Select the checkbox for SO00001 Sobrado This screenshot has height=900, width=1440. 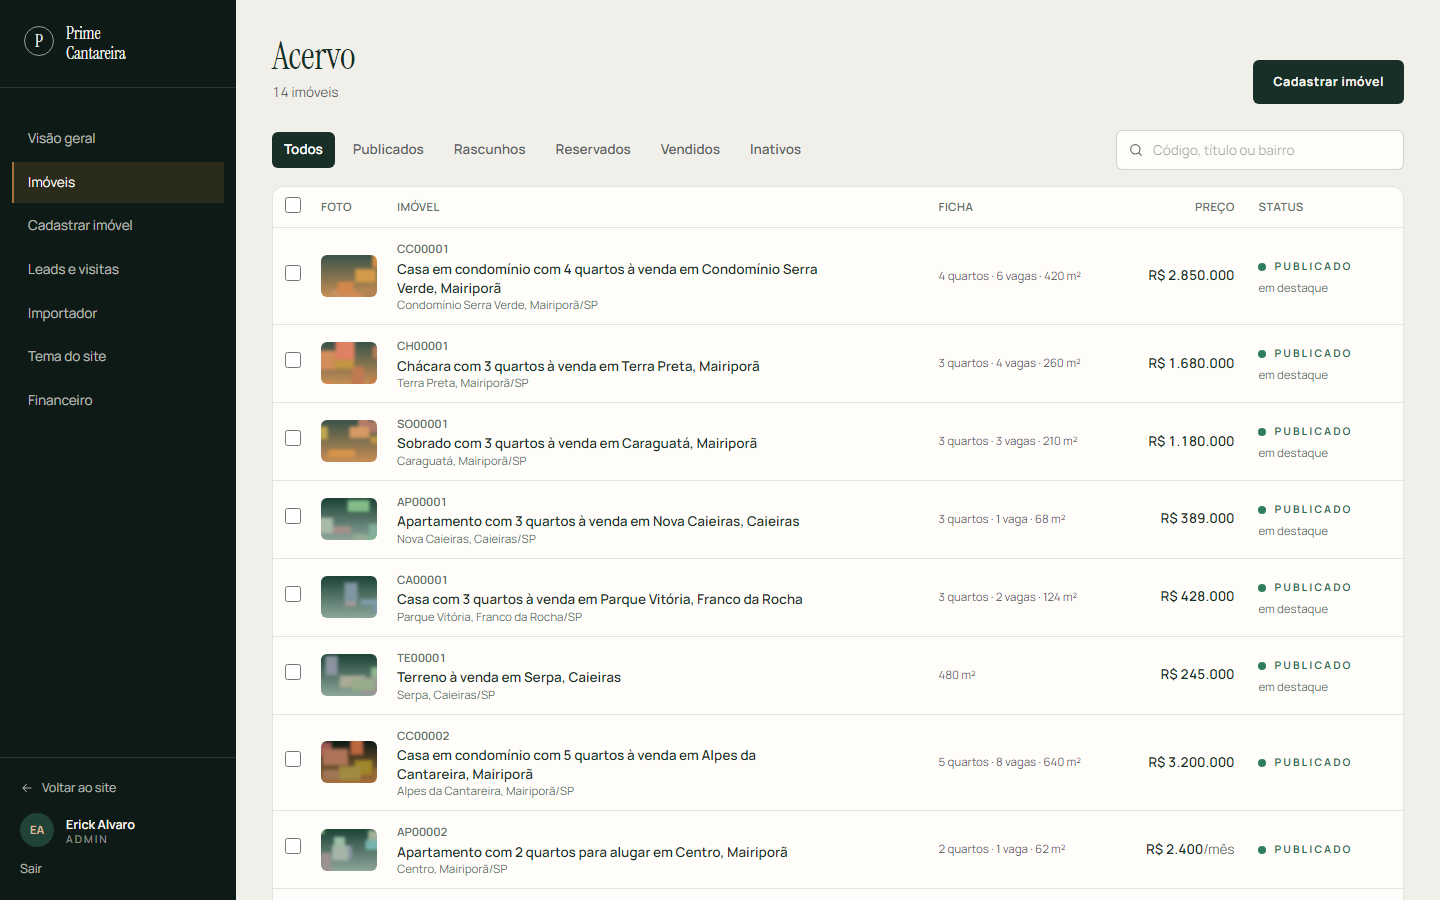(293, 438)
